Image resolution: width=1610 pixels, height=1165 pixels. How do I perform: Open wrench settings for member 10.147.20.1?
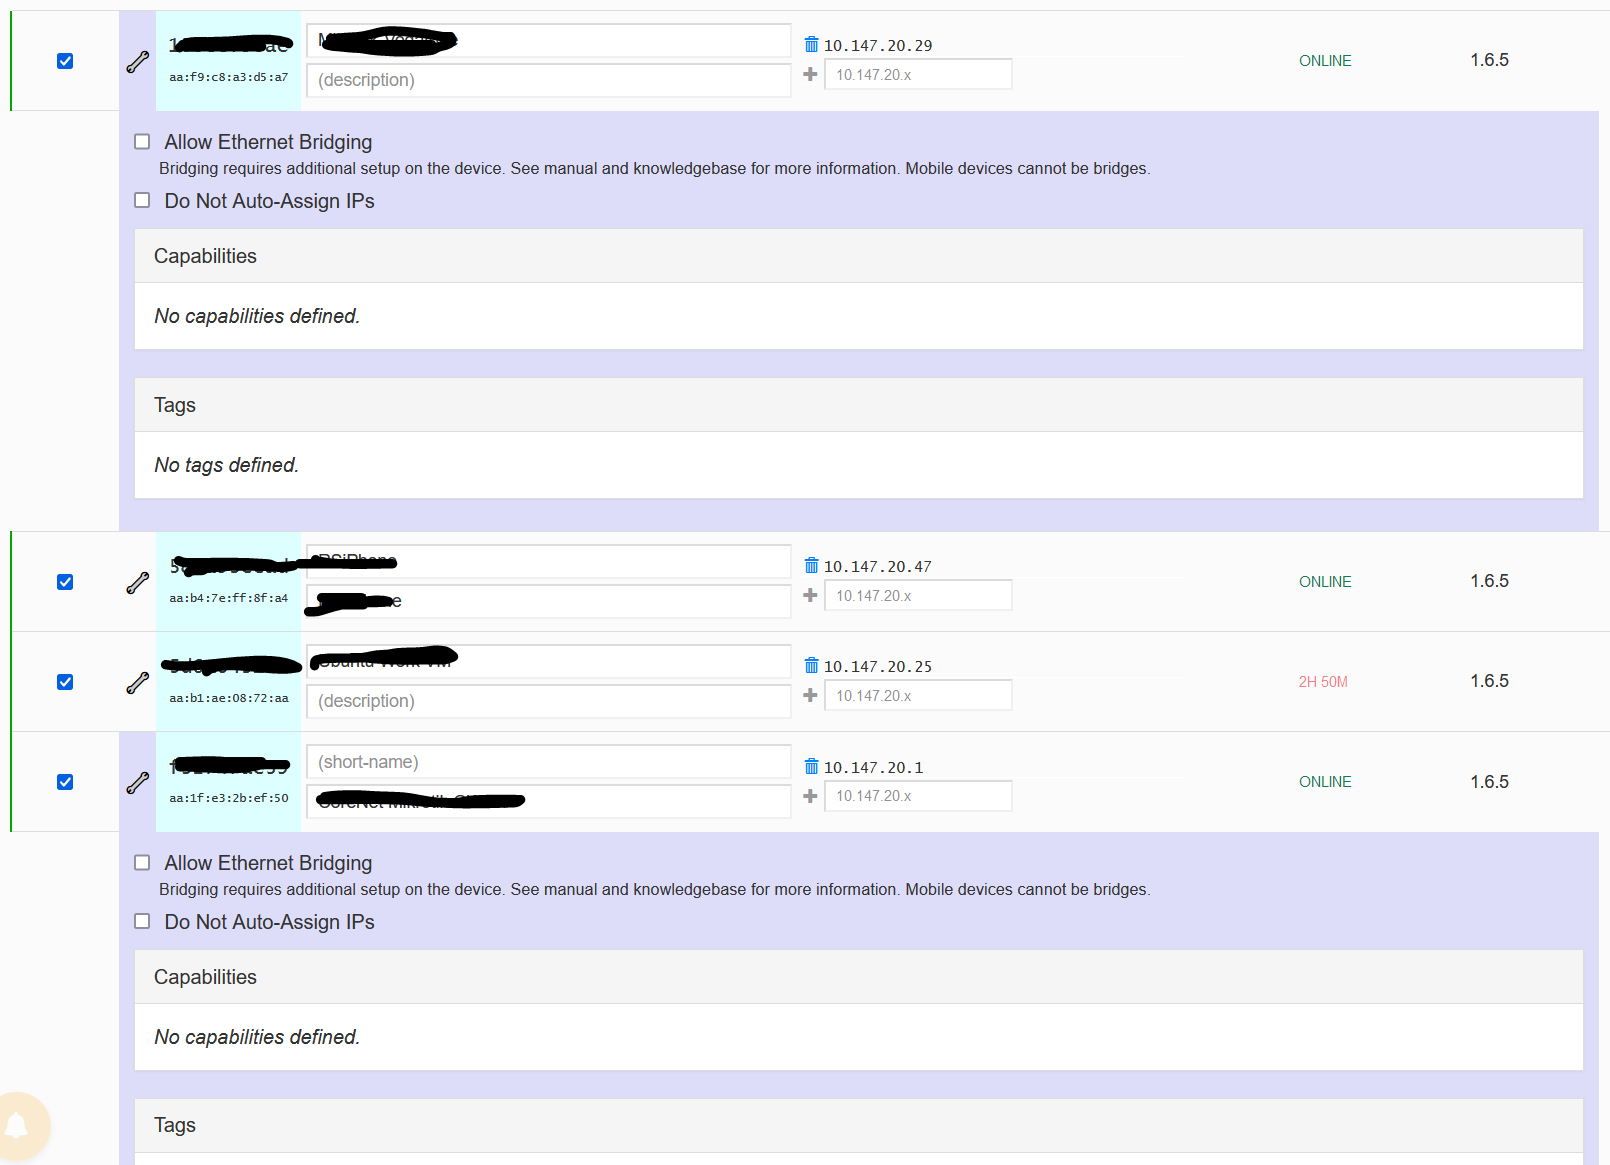137,781
